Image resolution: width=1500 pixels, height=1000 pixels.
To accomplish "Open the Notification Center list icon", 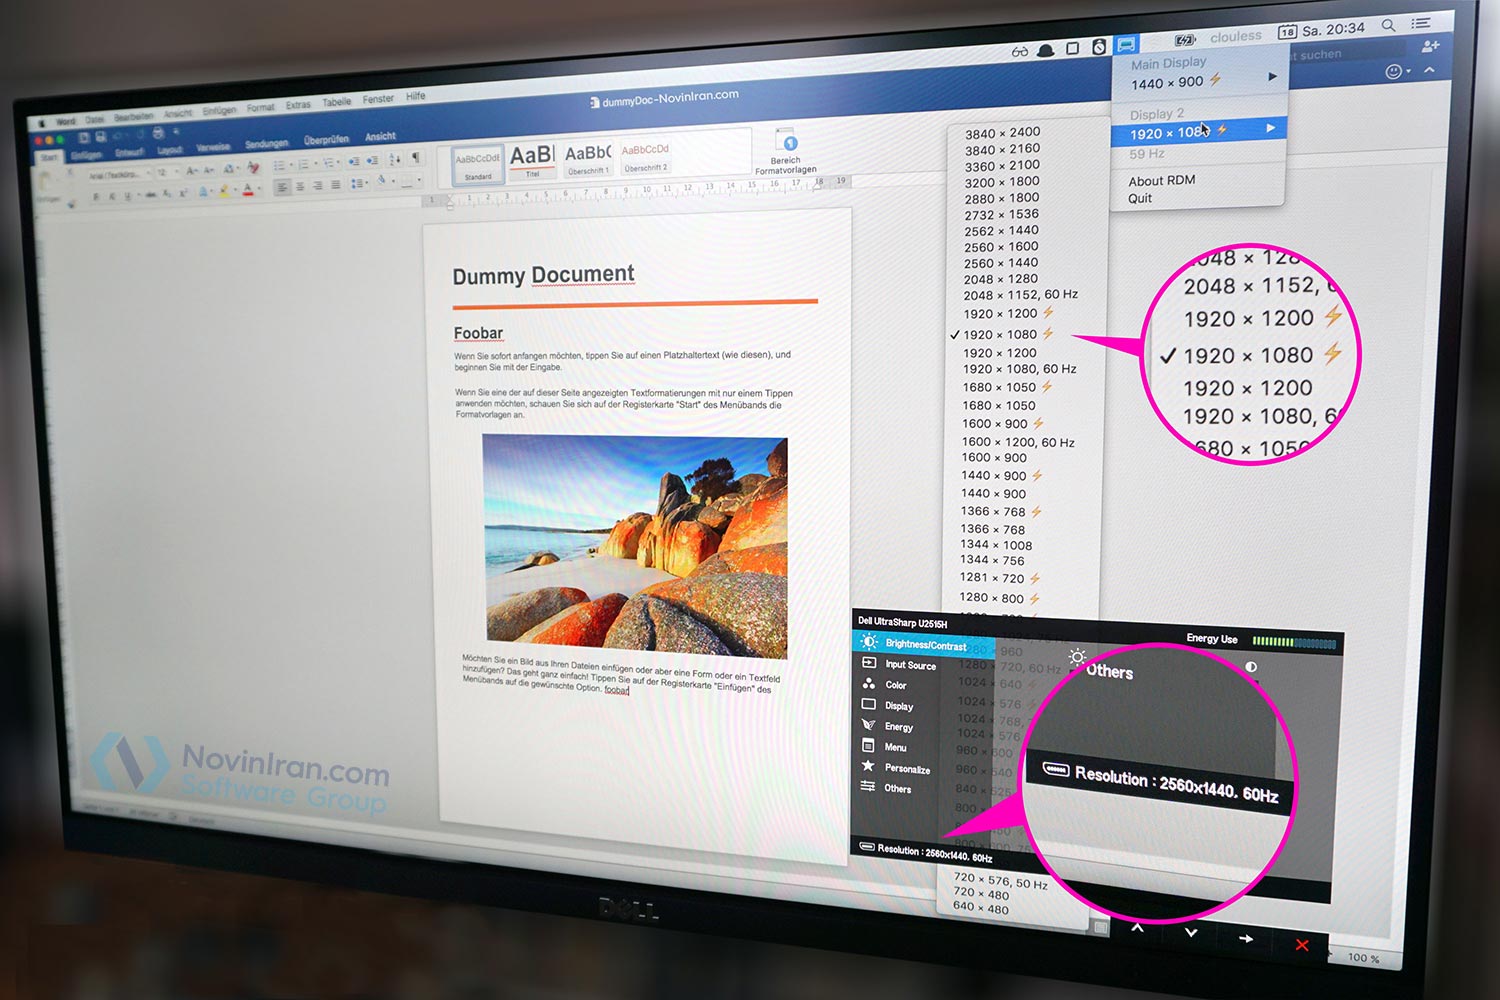I will point(1420,23).
